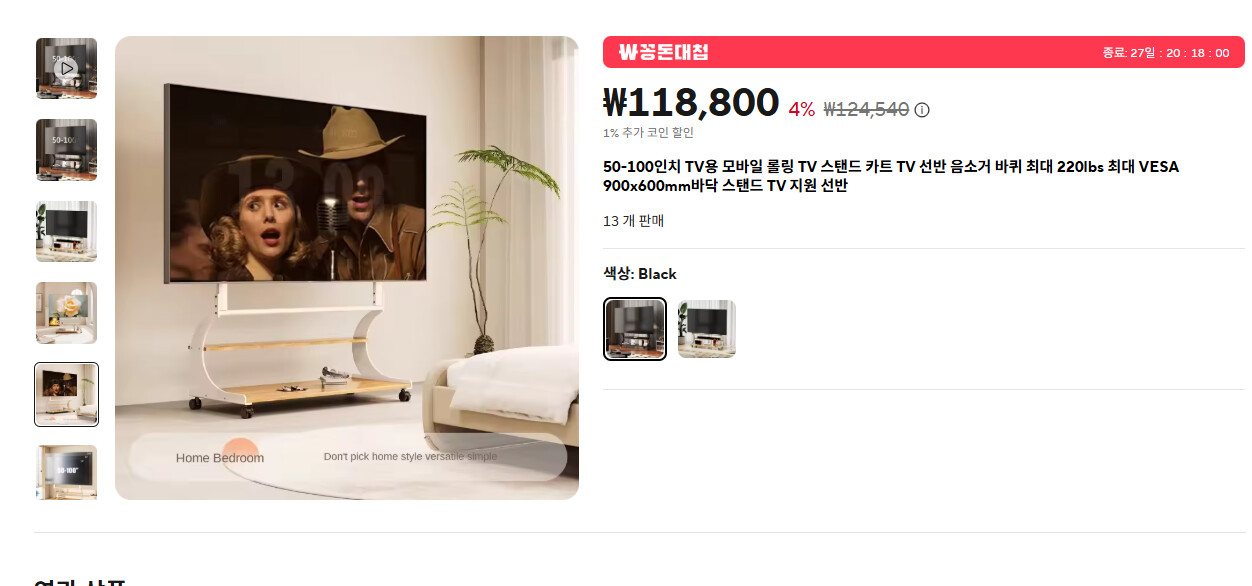Click the crossed-out ₩124,540 price
The width and height of the screenshot is (1252, 586).
866,110
